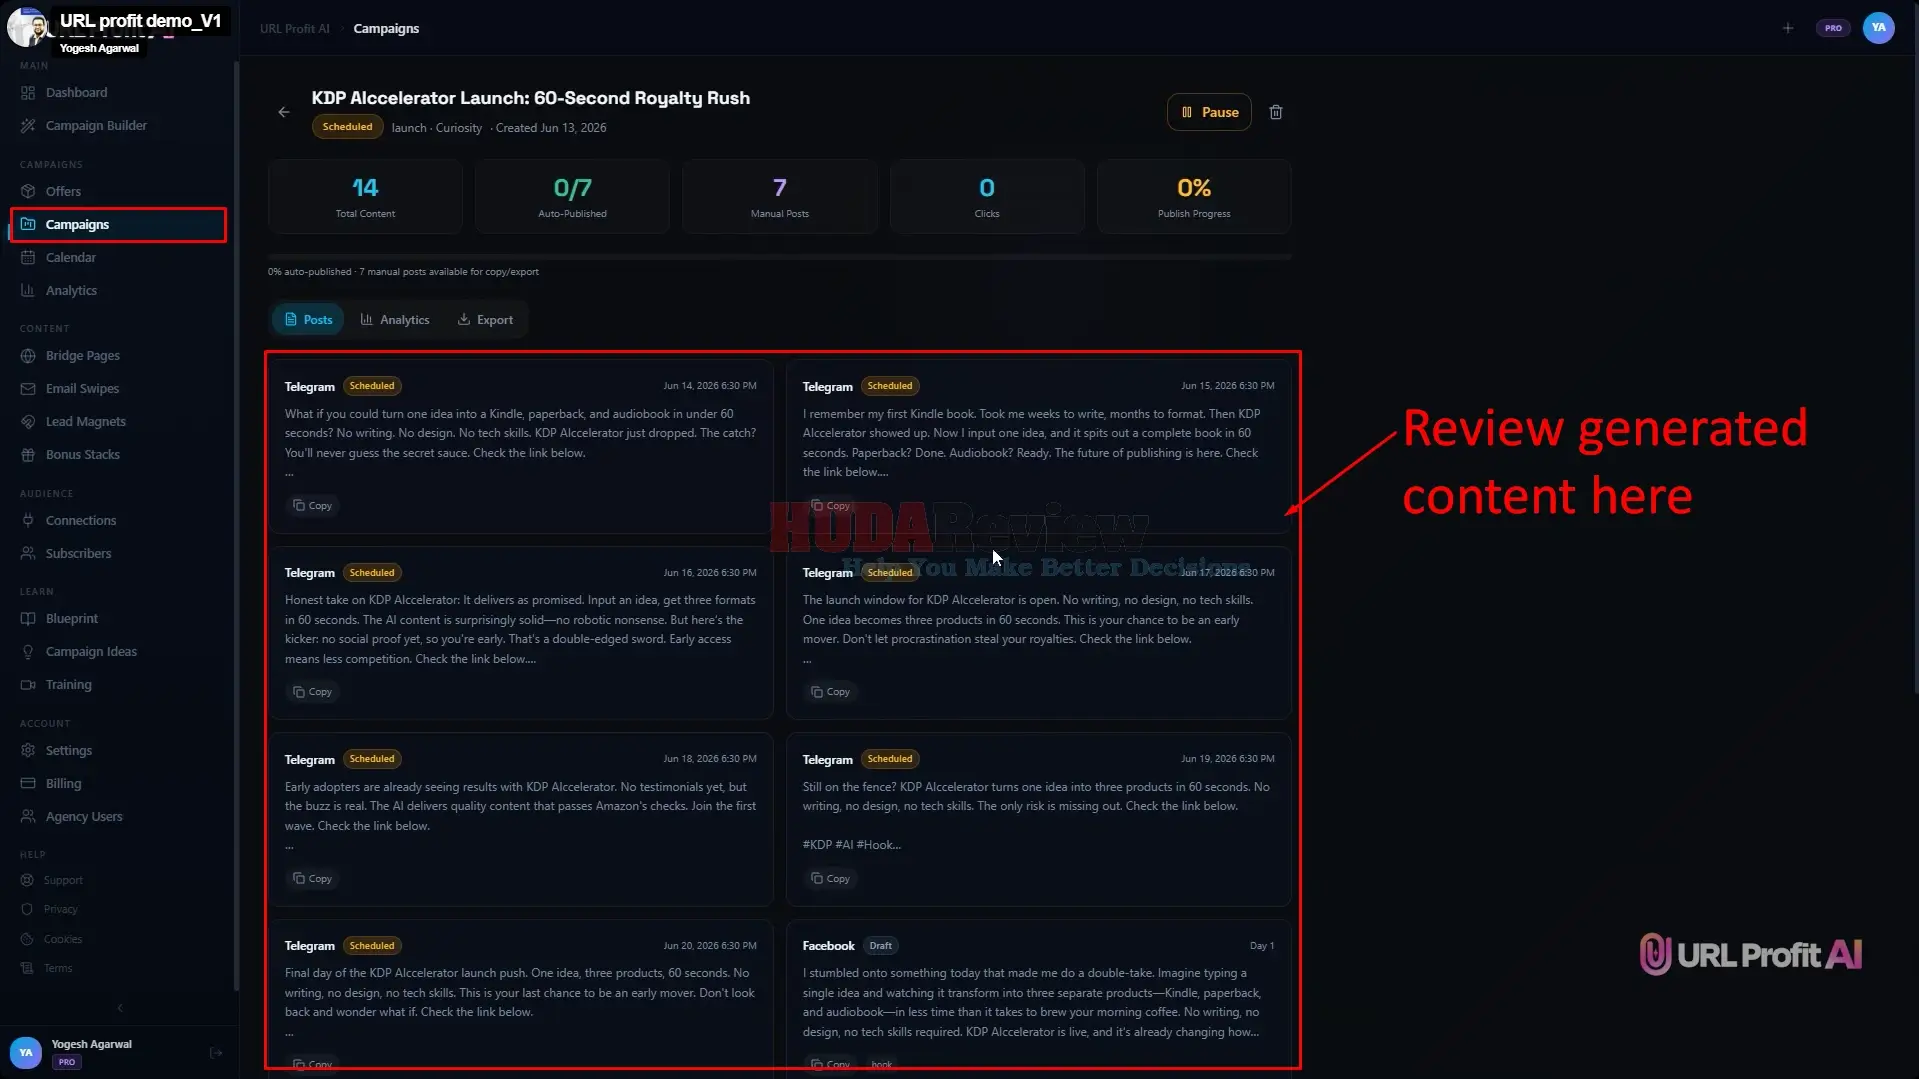Click the Jun 20, 2026 6:30 PM timestamp

coord(709,946)
